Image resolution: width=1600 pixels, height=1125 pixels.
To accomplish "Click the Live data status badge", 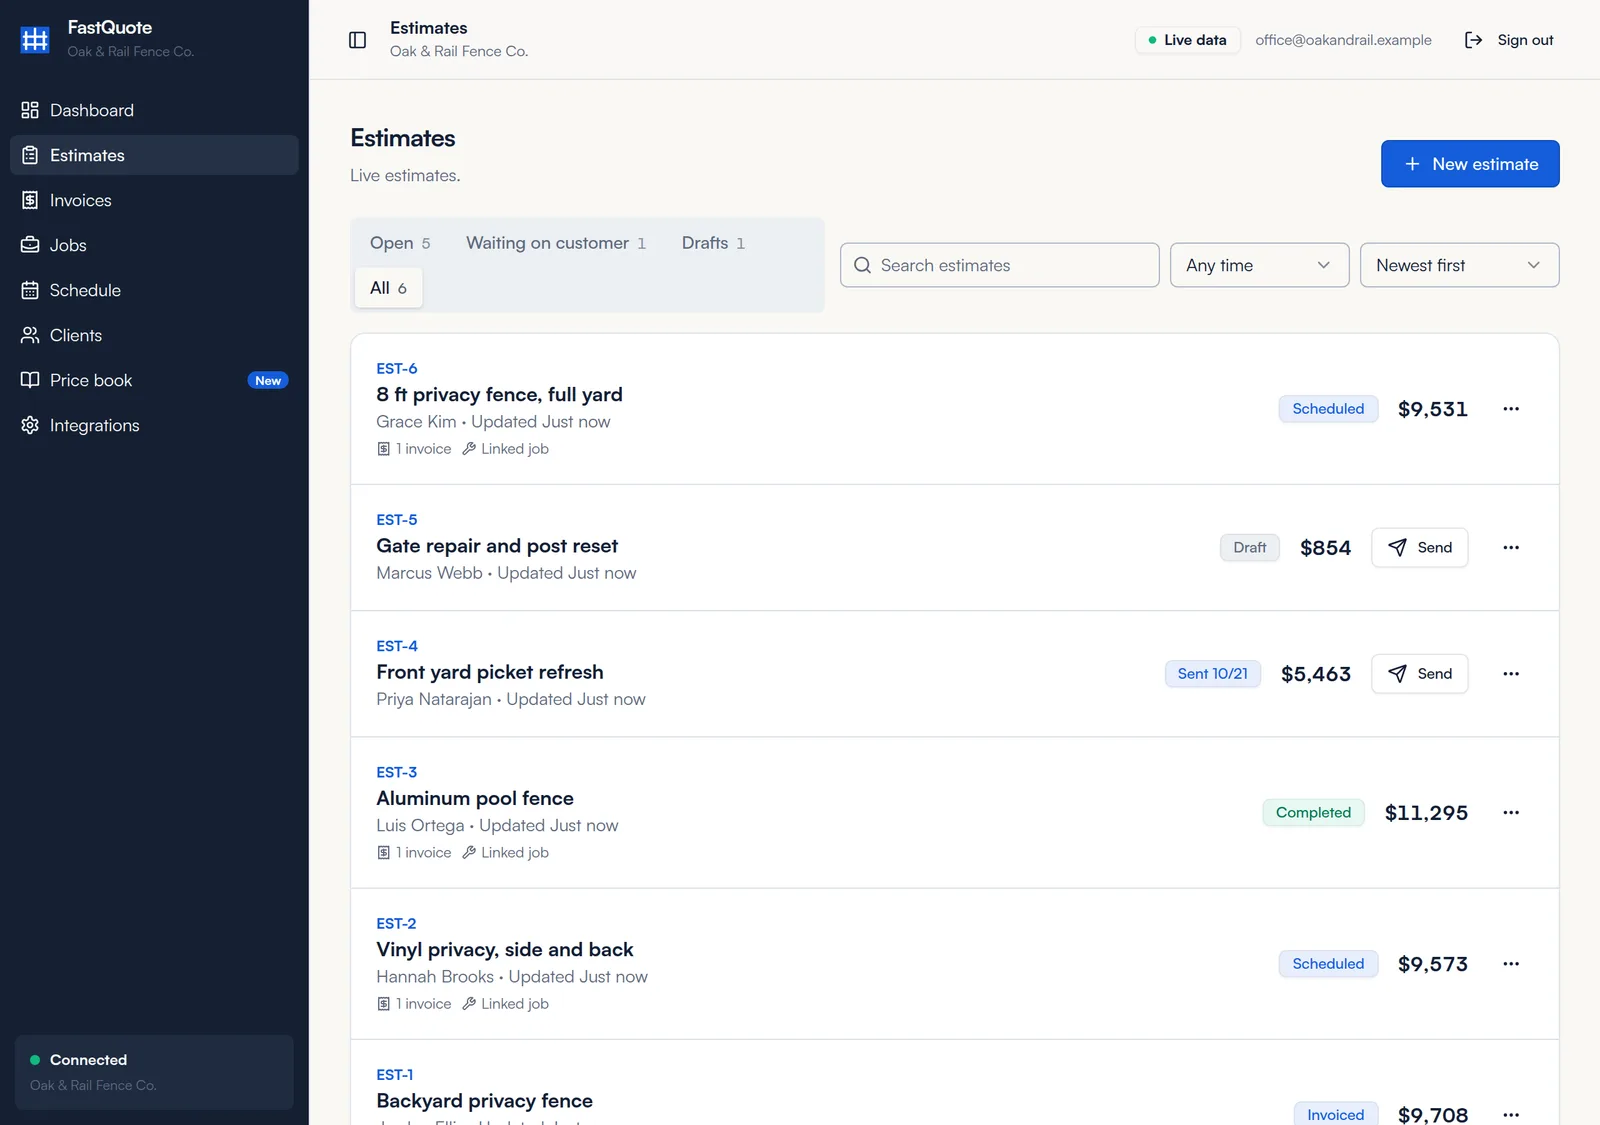I will point(1188,40).
